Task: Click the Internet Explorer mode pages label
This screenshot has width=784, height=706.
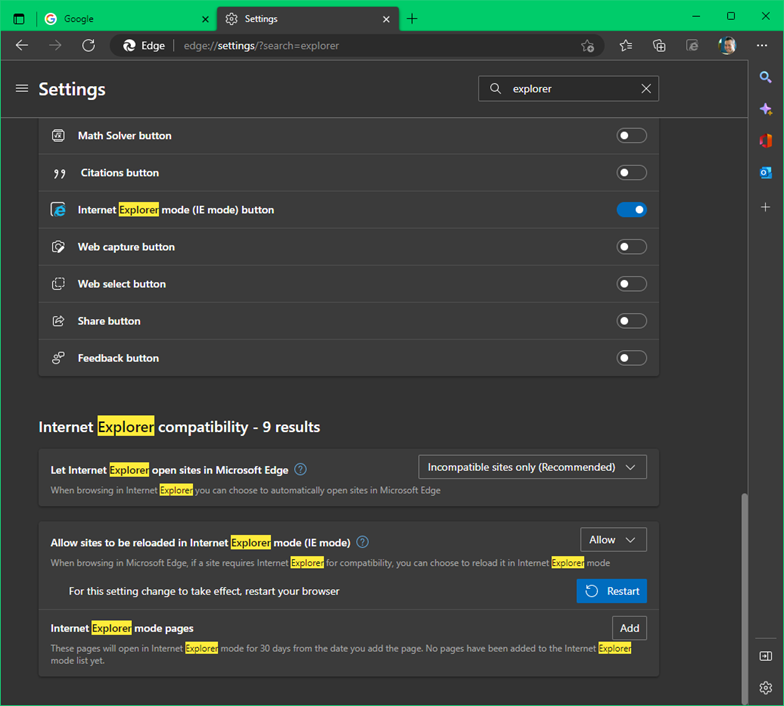Action: (122, 628)
